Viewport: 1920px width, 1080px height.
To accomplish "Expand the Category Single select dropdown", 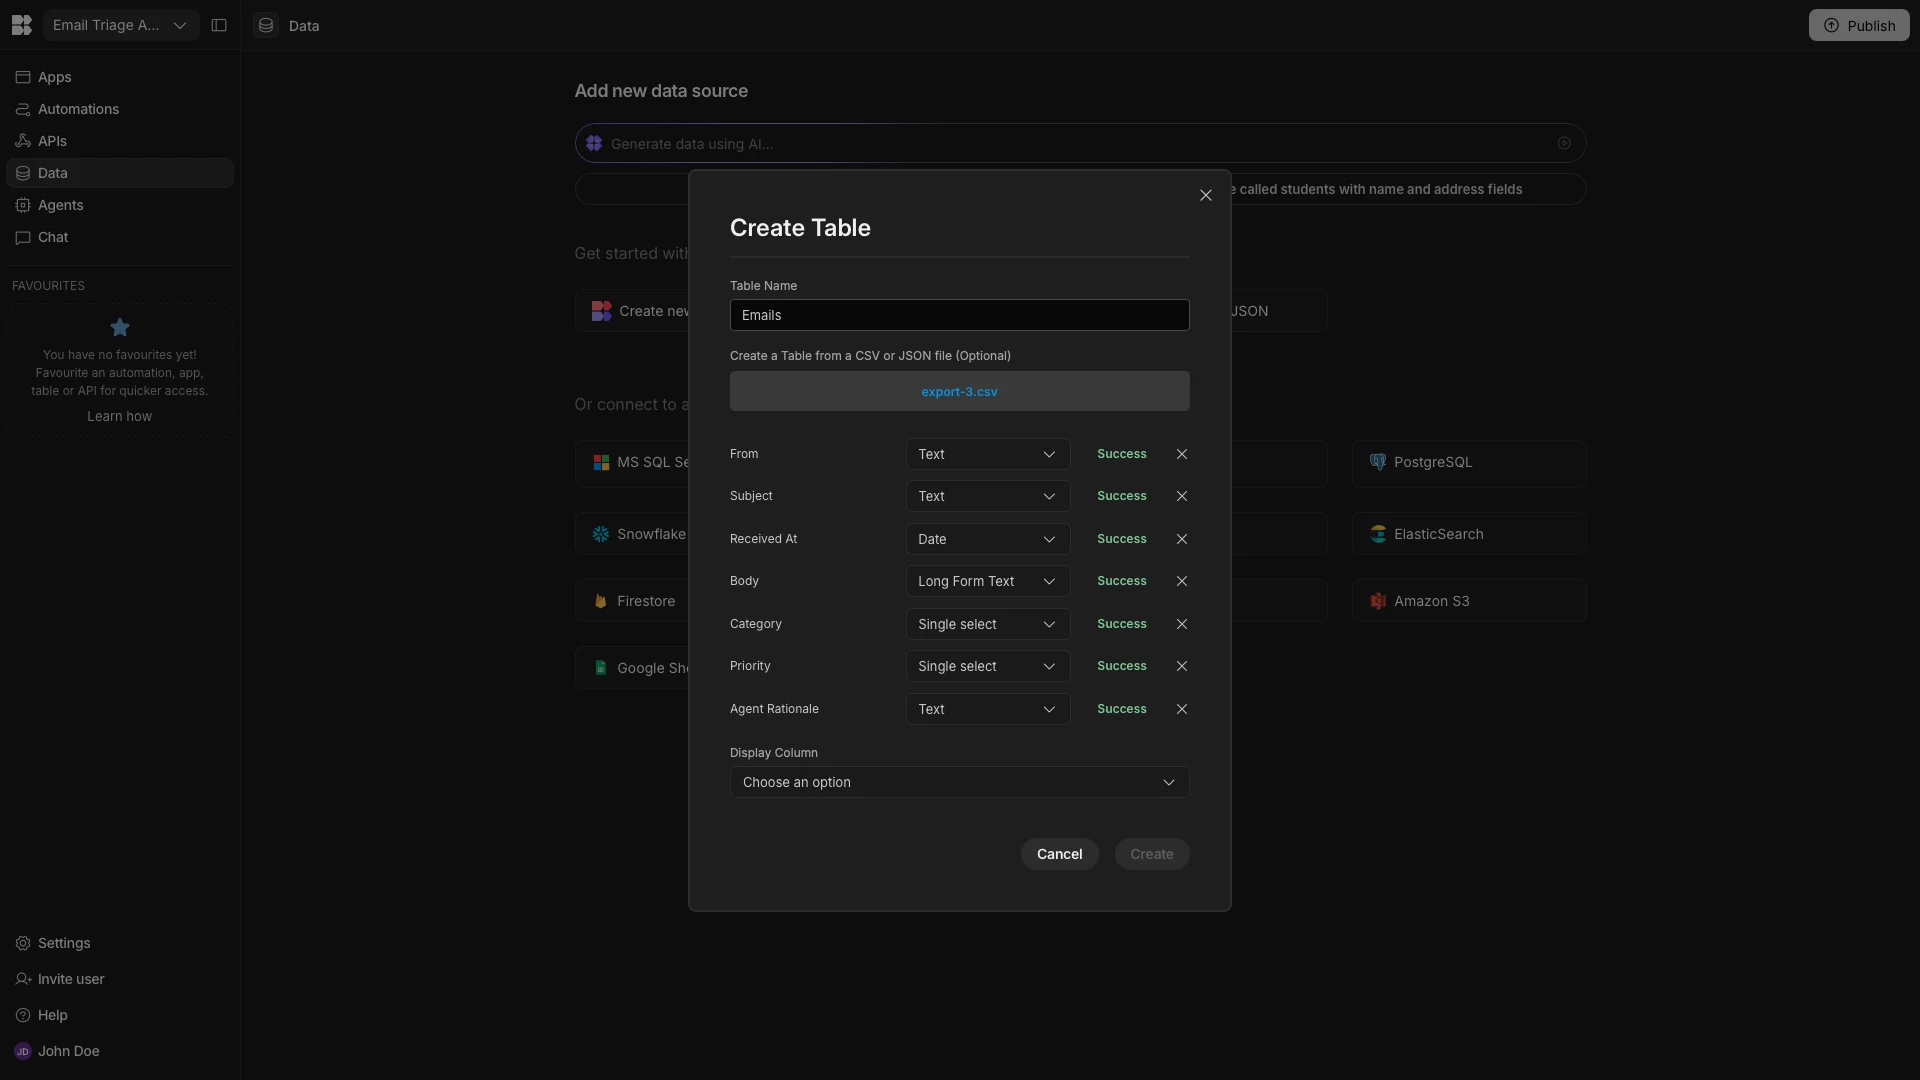I will click(x=987, y=624).
